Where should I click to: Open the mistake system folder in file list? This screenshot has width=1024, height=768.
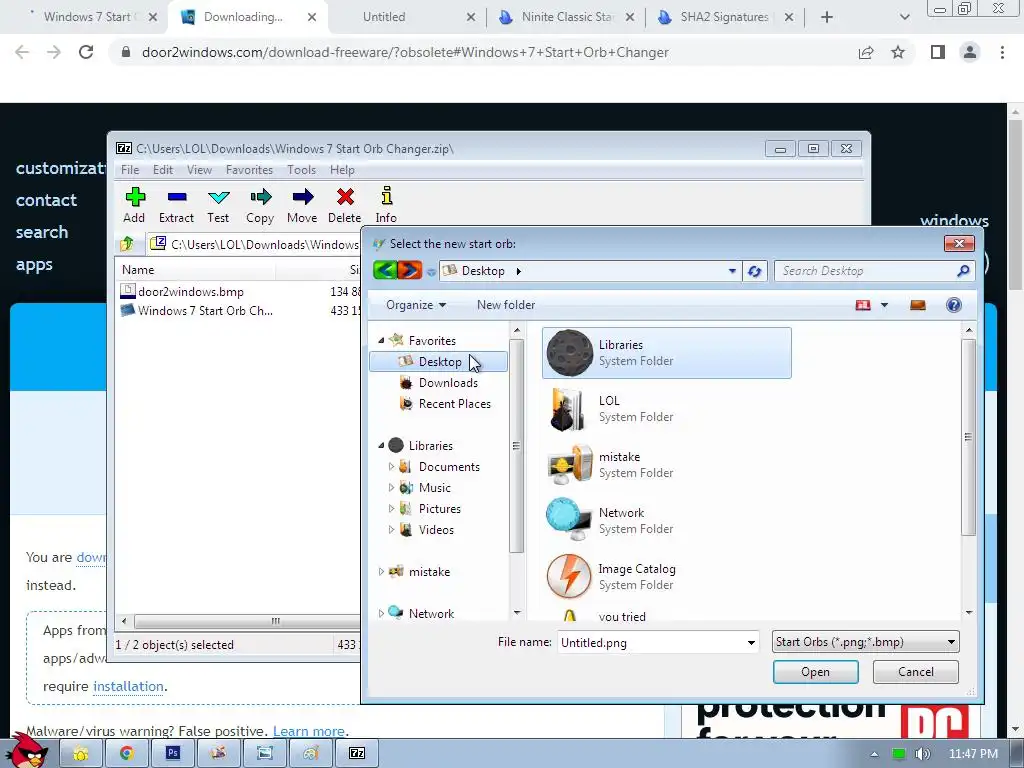coord(666,465)
